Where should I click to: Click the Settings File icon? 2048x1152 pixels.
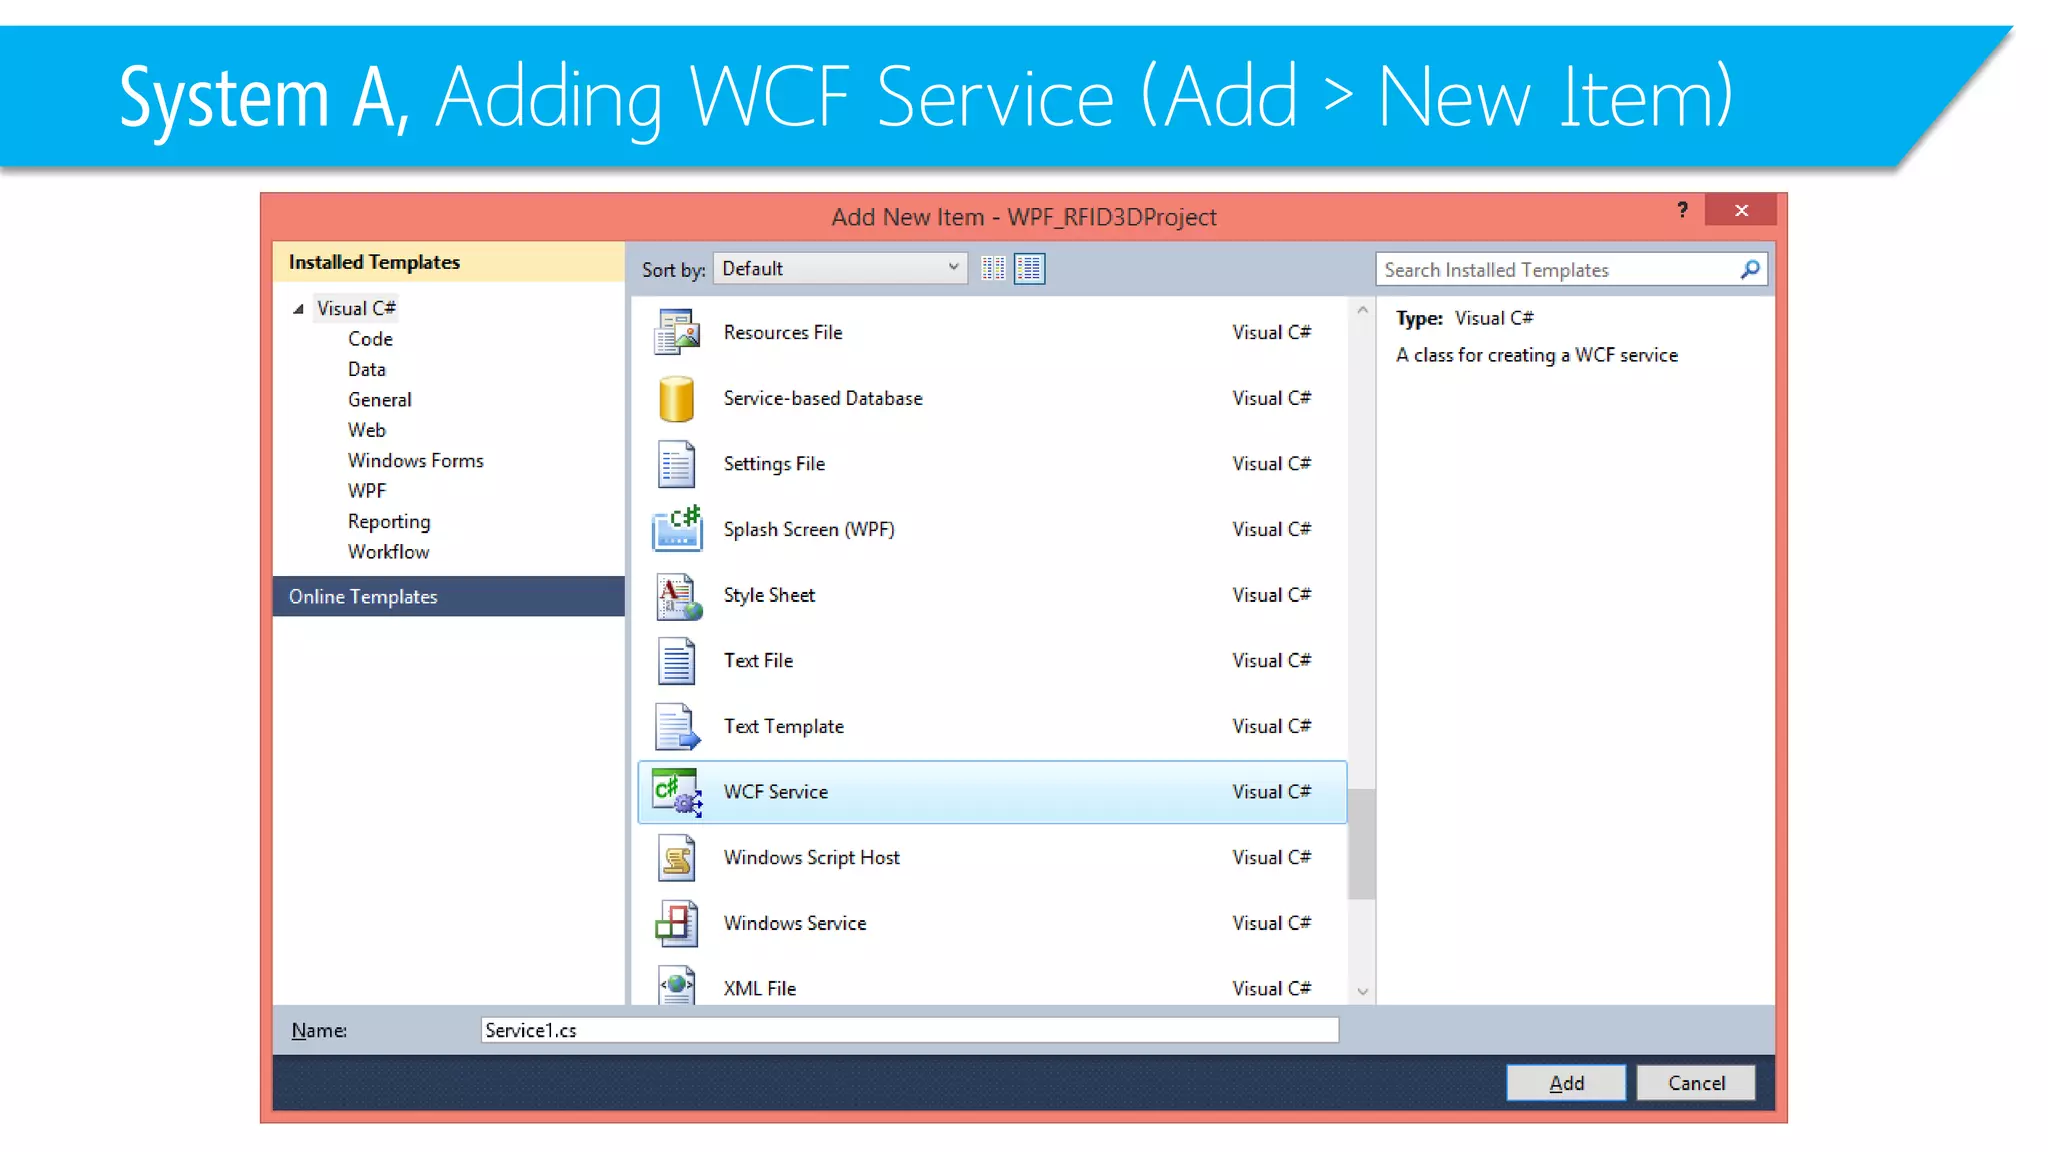click(x=676, y=464)
